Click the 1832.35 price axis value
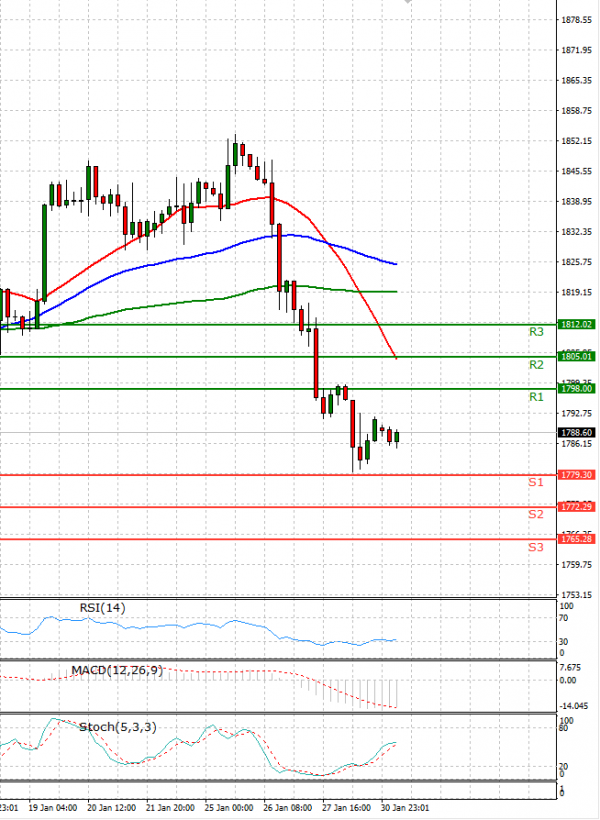The height and width of the screenshot is (820, 600). click(x=576, y=232)
